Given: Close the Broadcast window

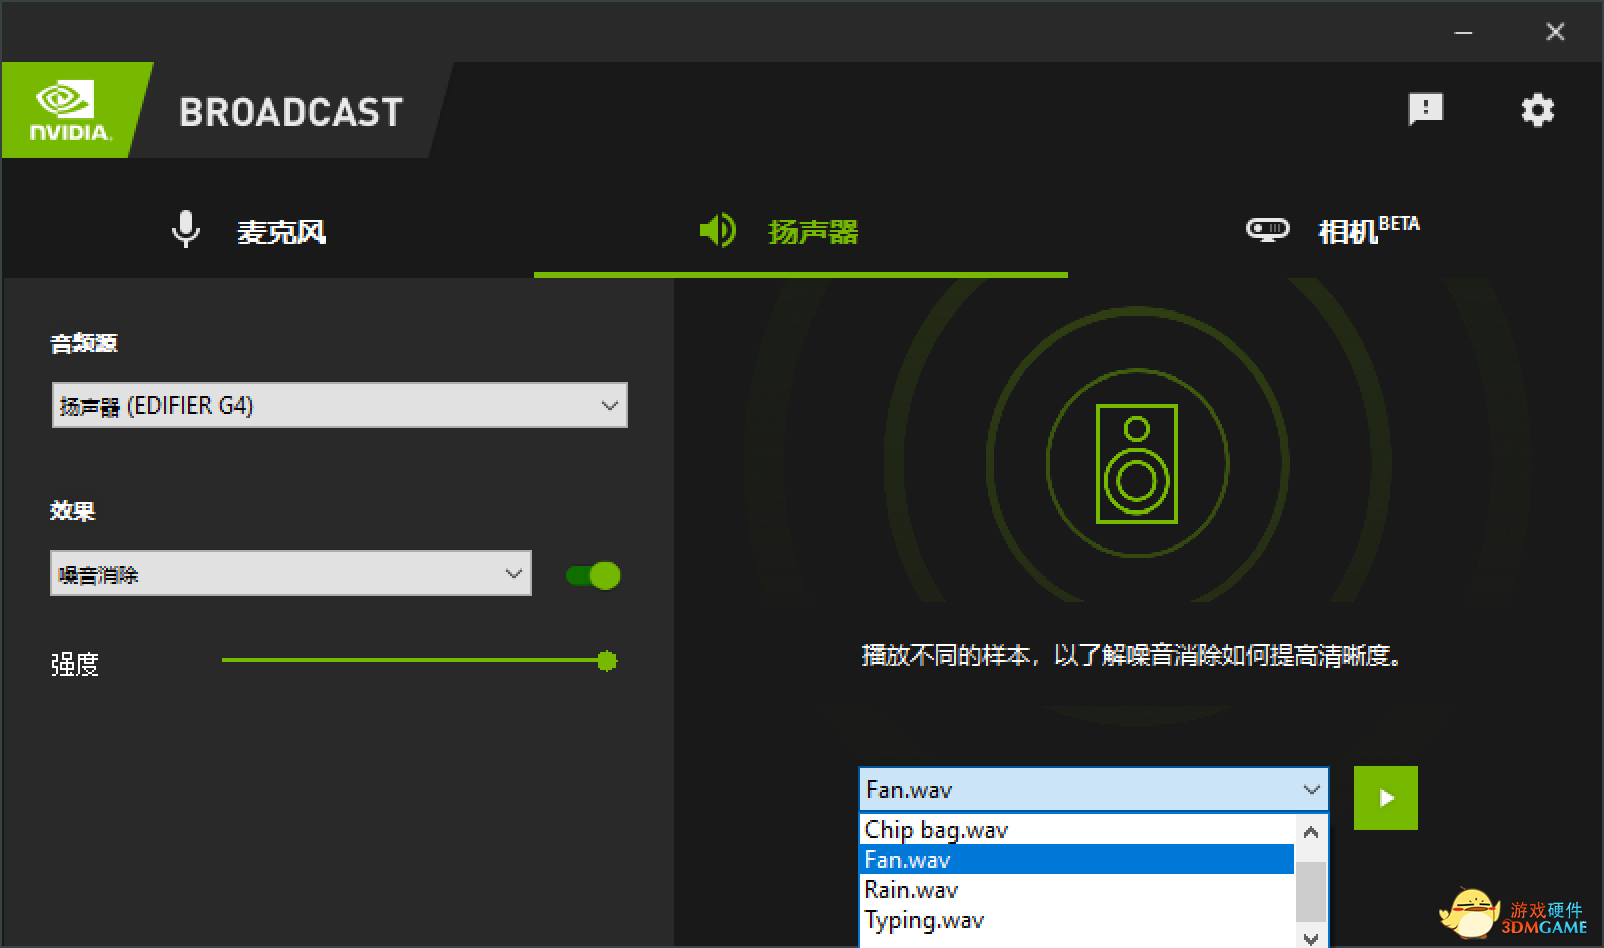Looking at the screenshot, I should point(1555,32).
